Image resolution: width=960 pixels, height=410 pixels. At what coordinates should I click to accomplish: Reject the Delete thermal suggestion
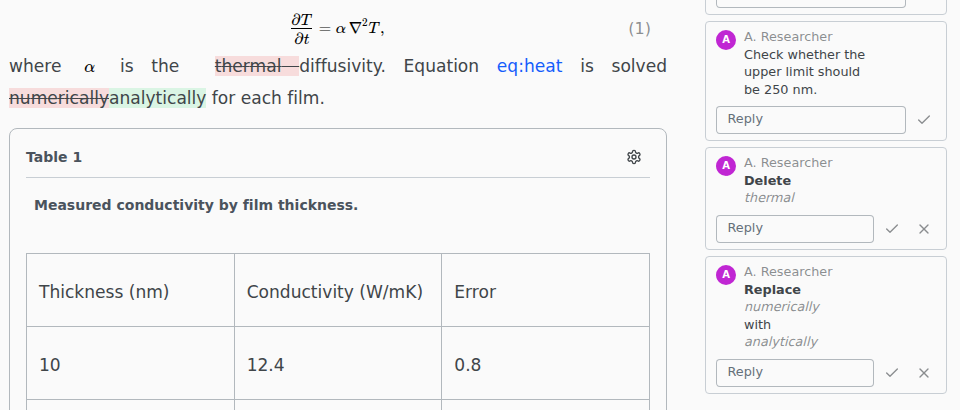point(924,229)
